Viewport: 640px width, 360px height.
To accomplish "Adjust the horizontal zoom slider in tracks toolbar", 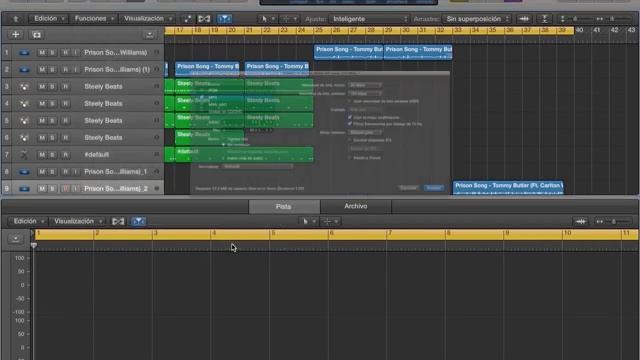I will pyautogui.click(x=613, y=19).
